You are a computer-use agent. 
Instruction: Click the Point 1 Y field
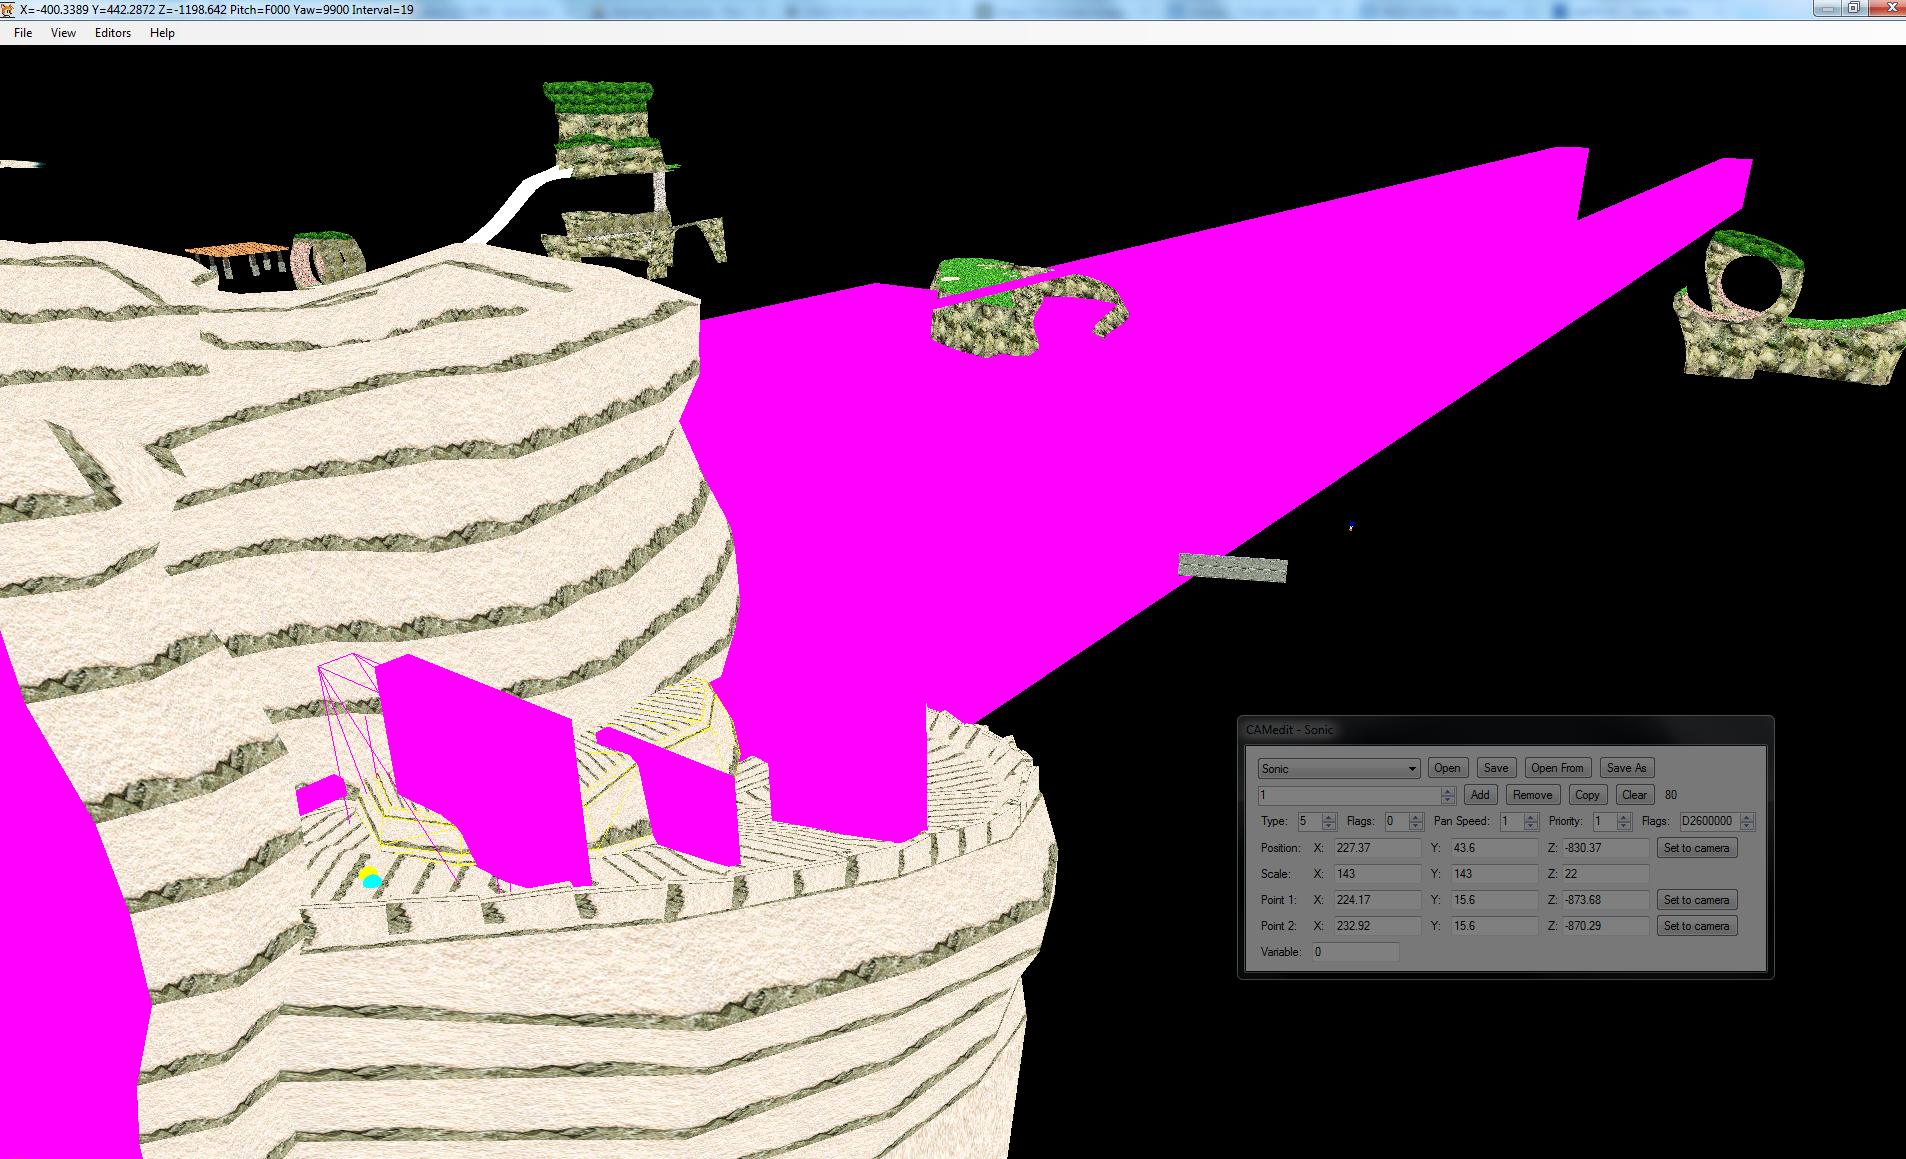(1494, 900)
